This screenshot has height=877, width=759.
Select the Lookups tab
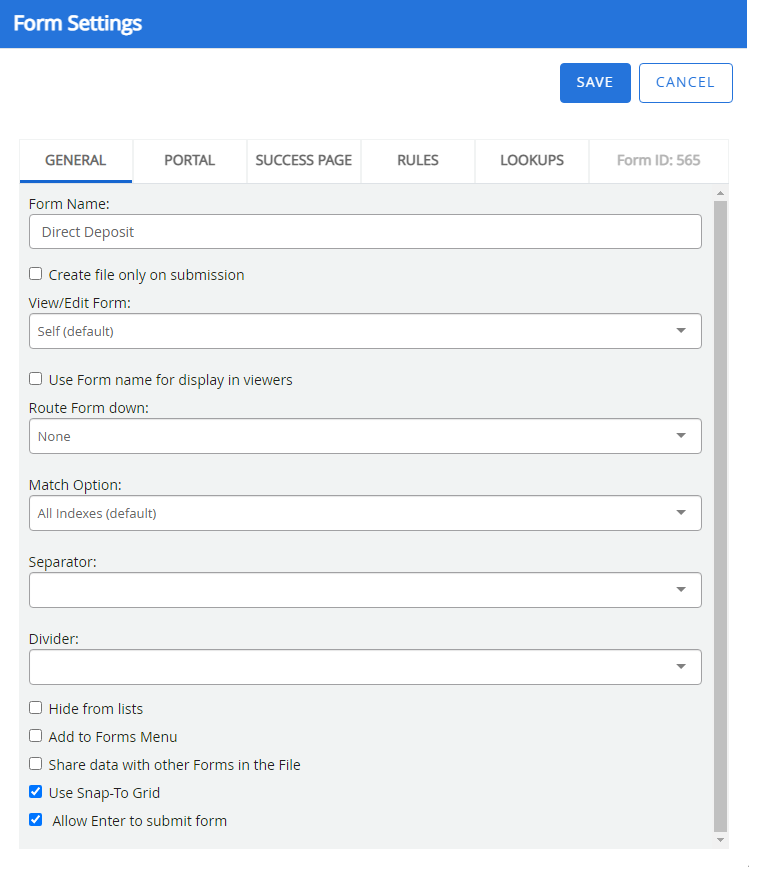click(531, 161)
